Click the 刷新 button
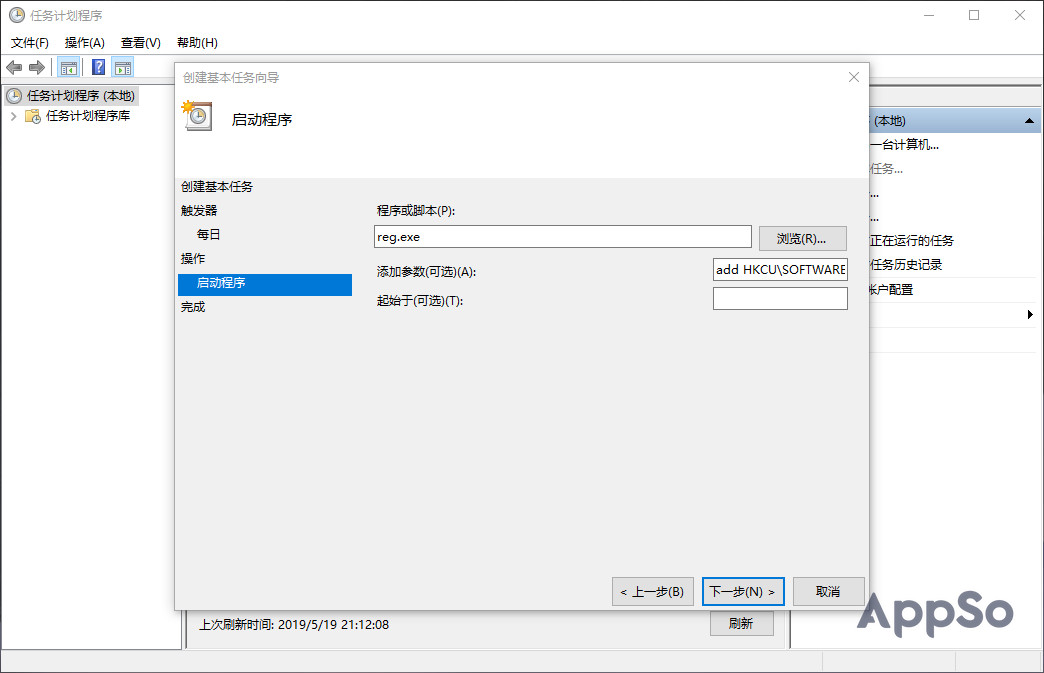Image resolution: width=1044 pixels, height=673 pixels. 741,624
